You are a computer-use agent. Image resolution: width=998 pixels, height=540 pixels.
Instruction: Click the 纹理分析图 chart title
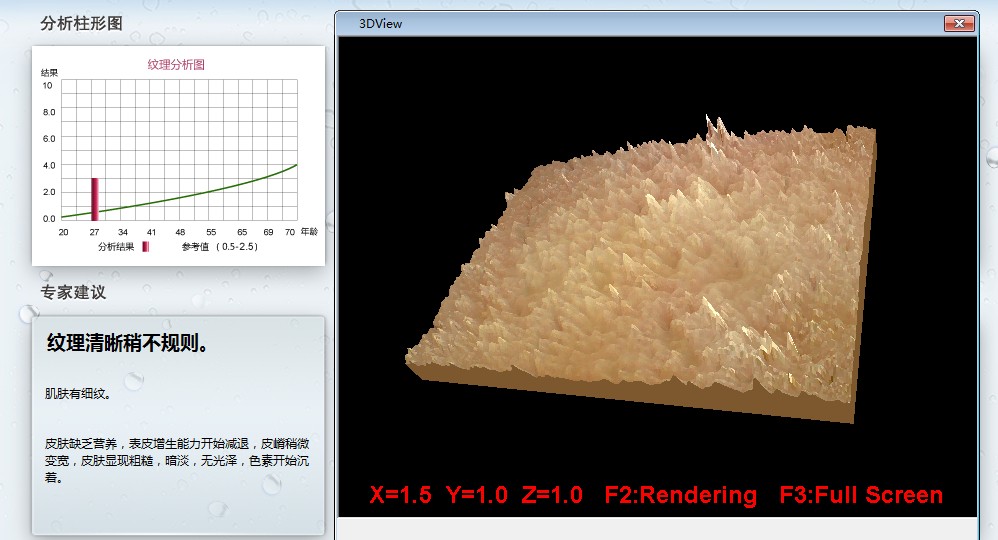[176, 64]
